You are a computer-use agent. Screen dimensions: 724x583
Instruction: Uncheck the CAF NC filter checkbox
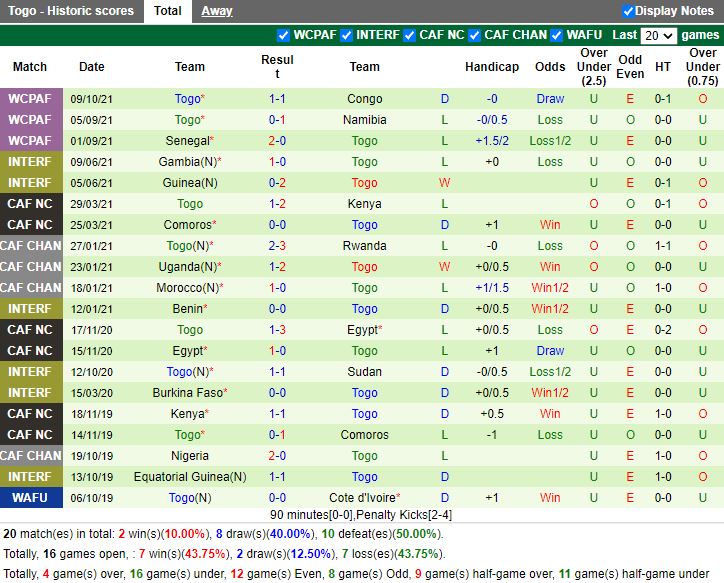[x=409, y=36]
